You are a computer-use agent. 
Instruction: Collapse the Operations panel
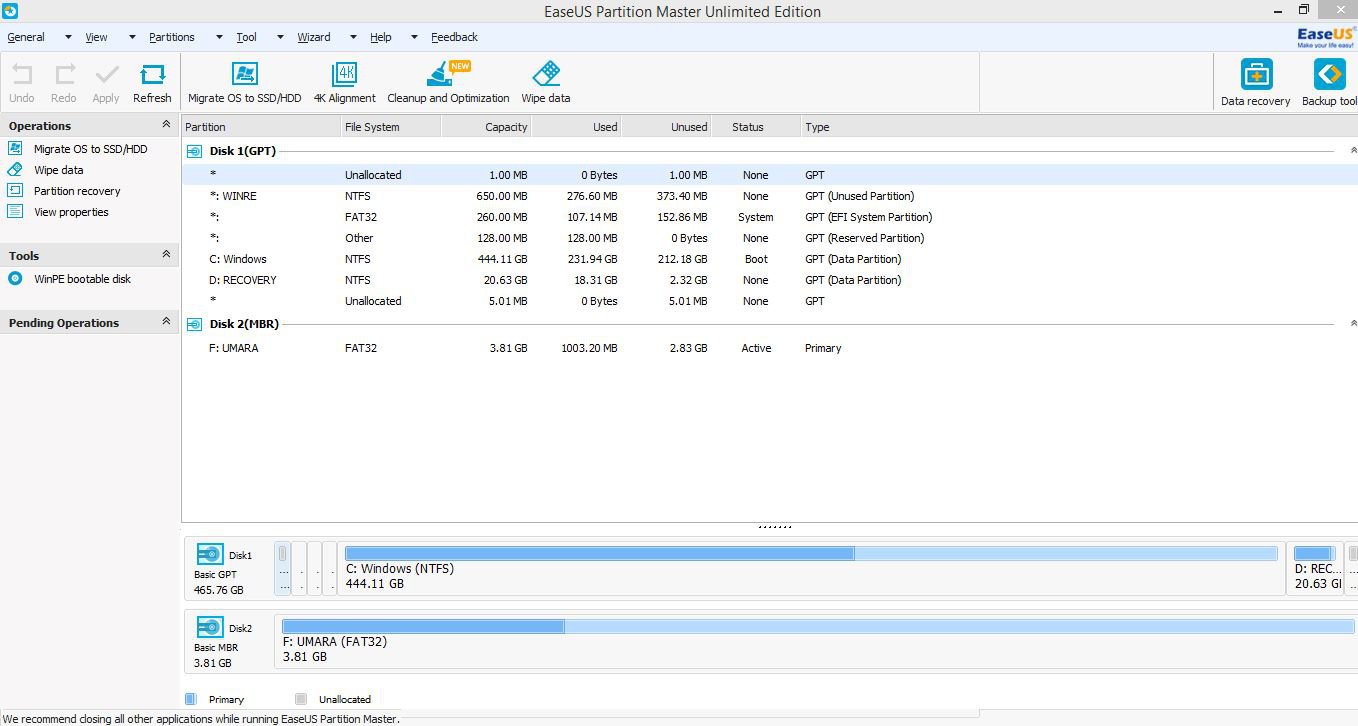[x=166, y=125]
